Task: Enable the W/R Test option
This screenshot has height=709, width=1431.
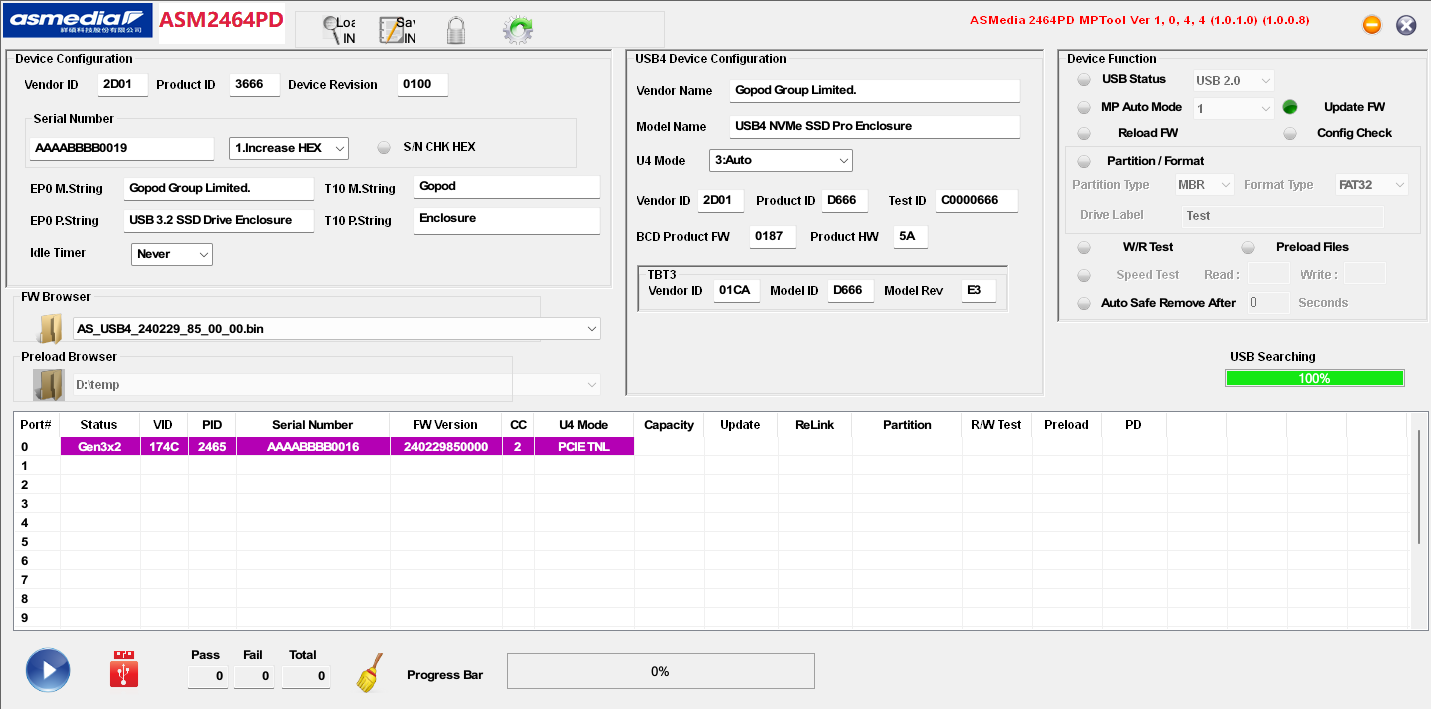Action: pyautogui.click(x=1084, y=247)
